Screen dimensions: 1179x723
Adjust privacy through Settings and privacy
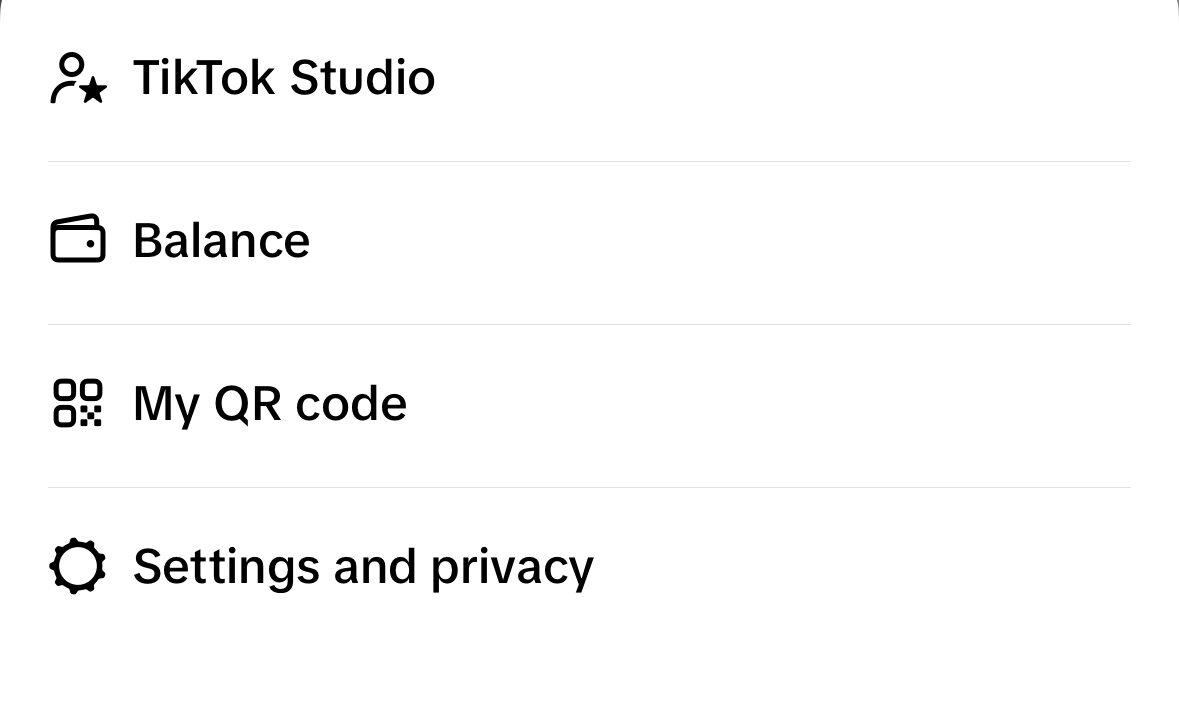click(x=362, y=566)
